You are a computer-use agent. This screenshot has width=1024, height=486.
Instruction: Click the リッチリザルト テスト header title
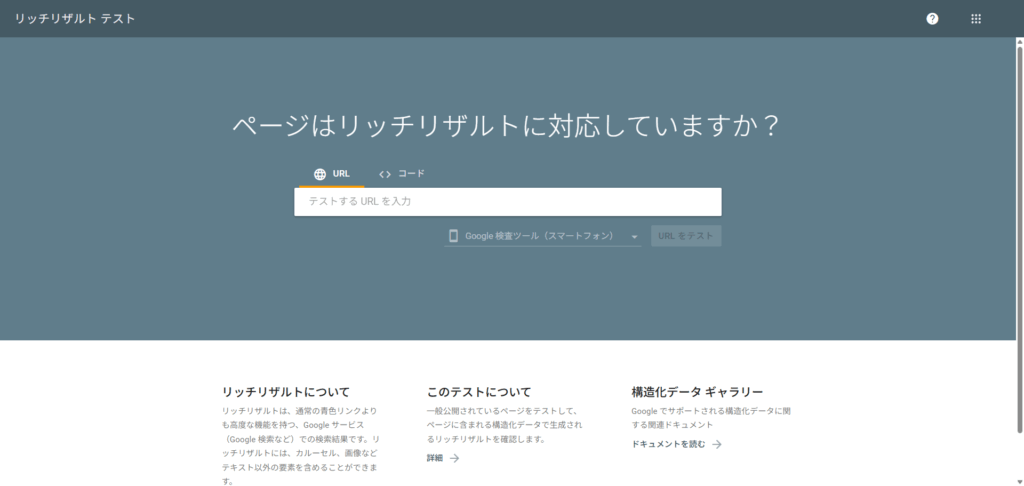click(74, 19)
